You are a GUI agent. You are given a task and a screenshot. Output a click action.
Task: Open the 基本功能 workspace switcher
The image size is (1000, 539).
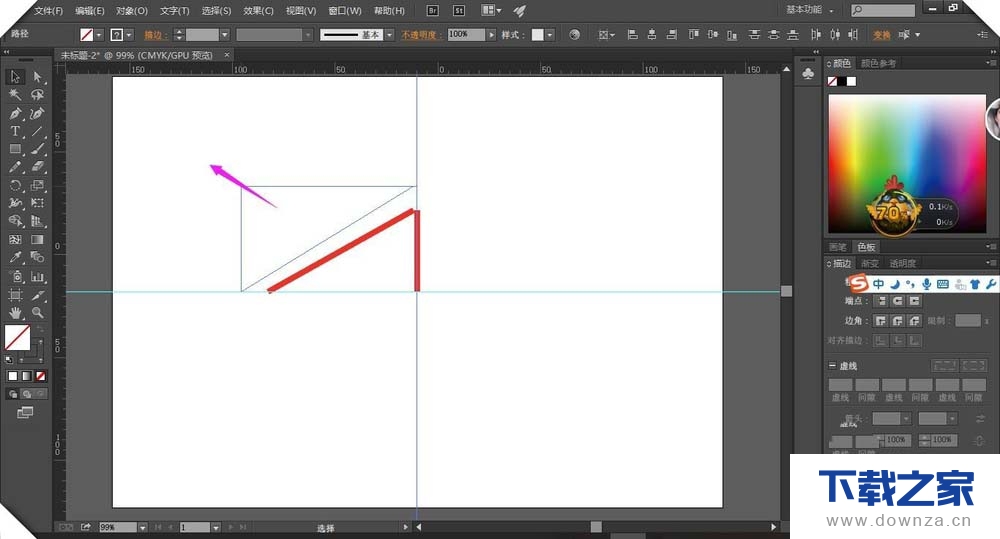(809, 10)
